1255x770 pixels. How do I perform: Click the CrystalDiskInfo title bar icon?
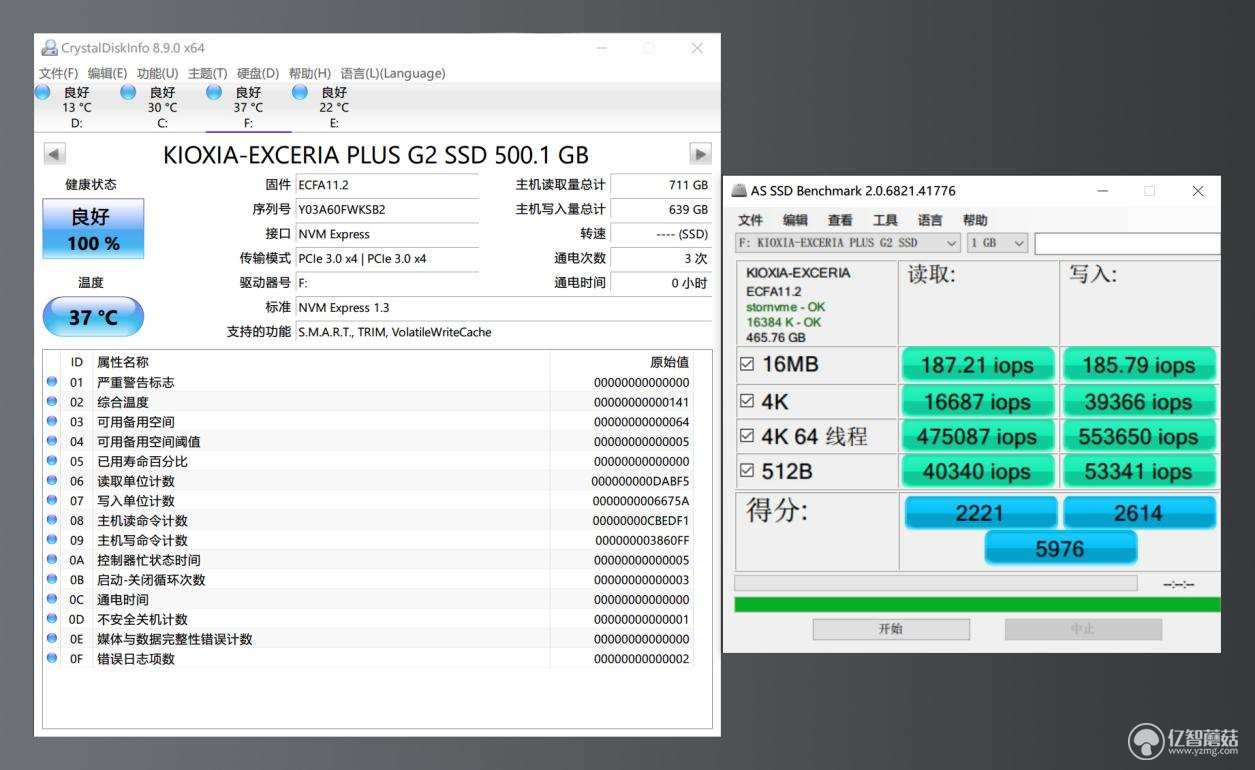[x=49, y=48]
